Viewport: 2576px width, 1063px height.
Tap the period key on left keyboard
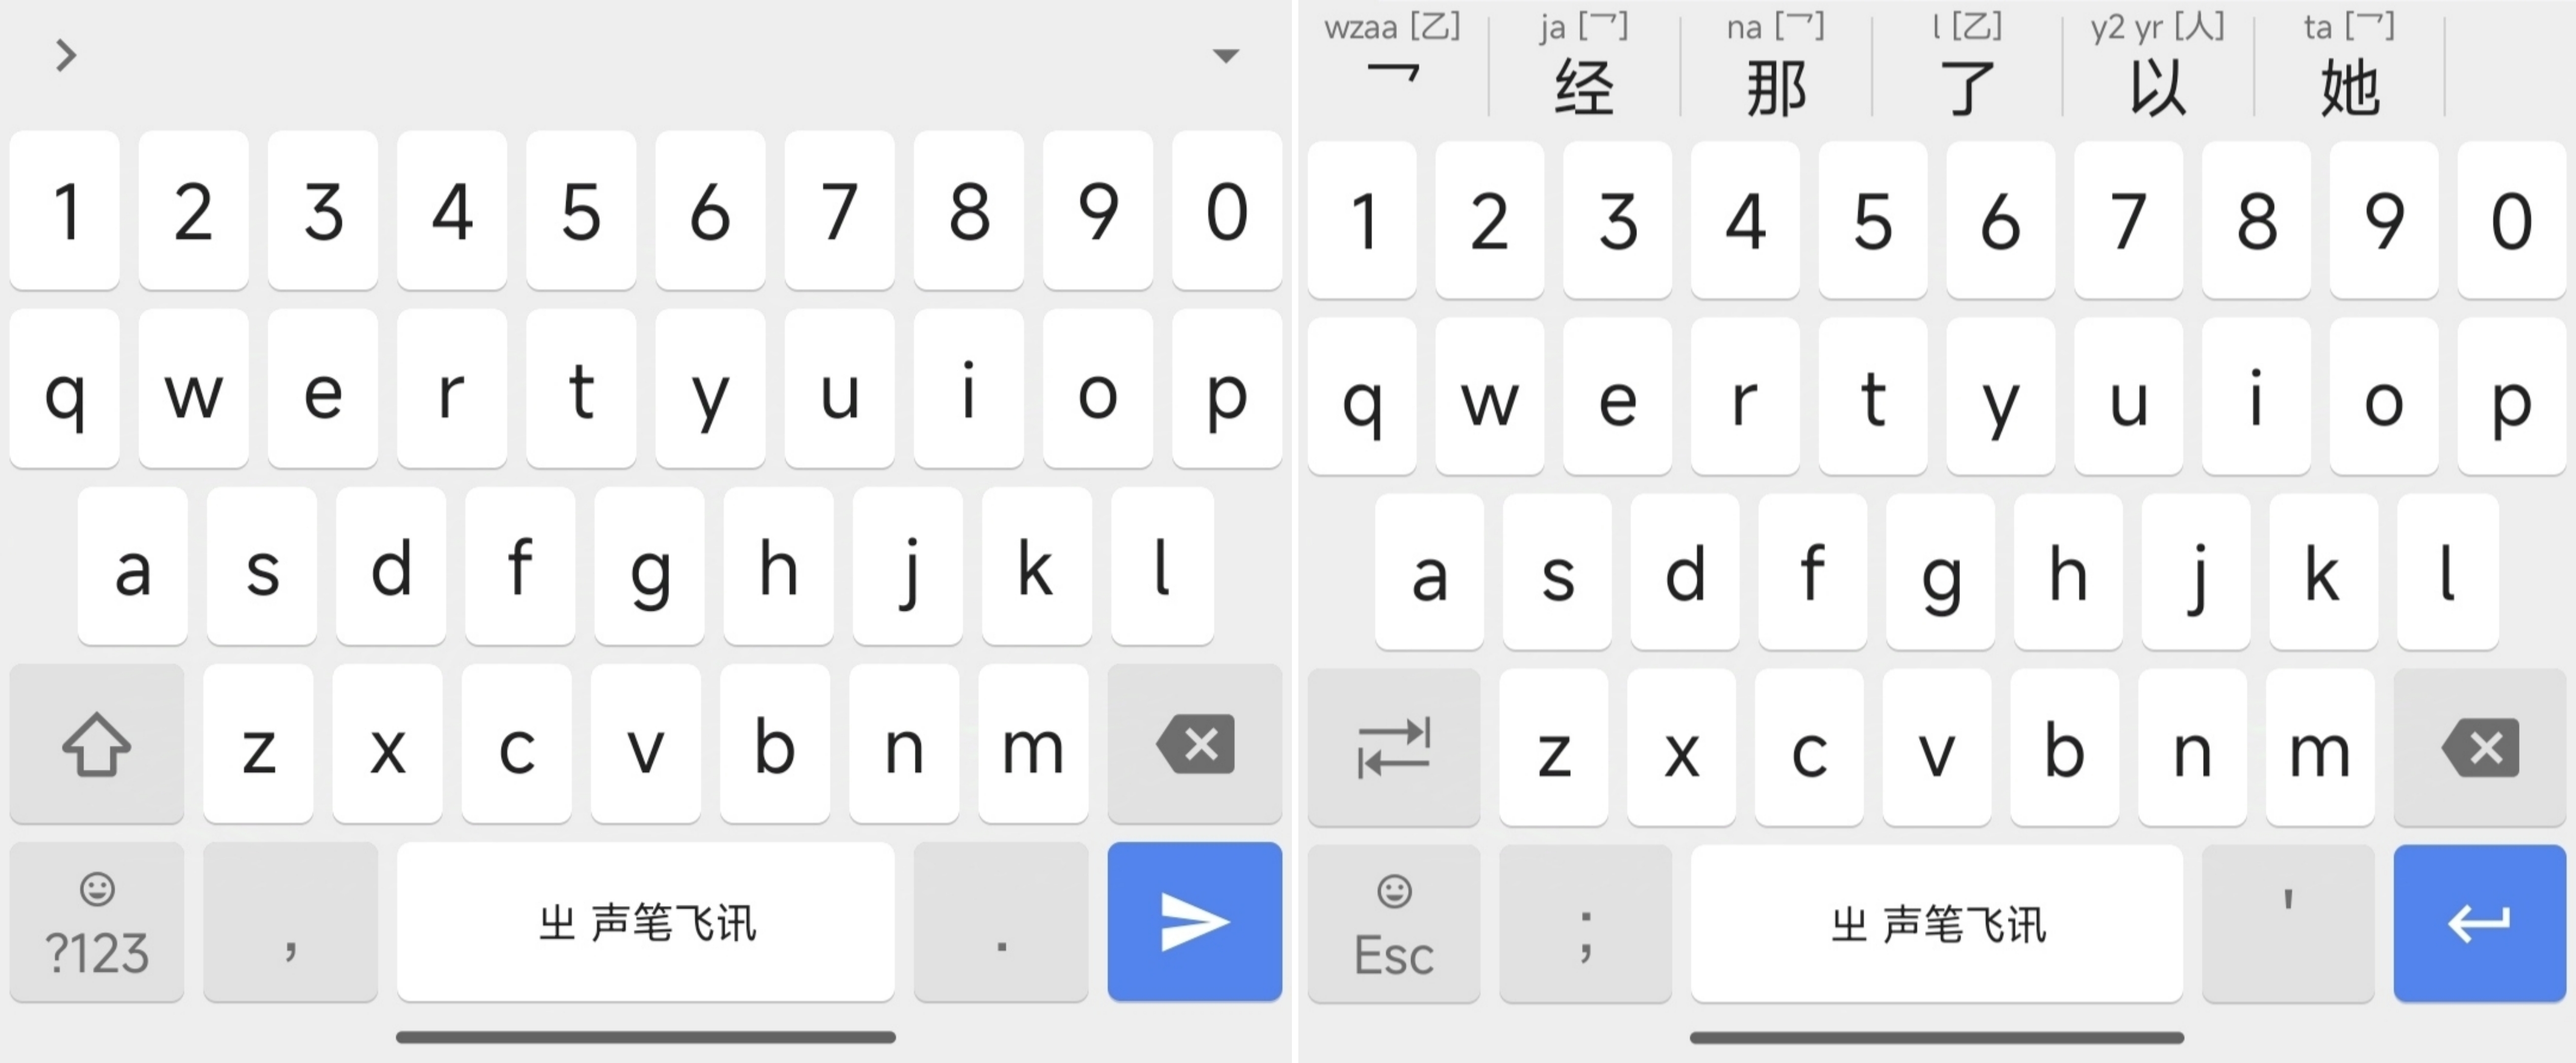[1001, 921]
